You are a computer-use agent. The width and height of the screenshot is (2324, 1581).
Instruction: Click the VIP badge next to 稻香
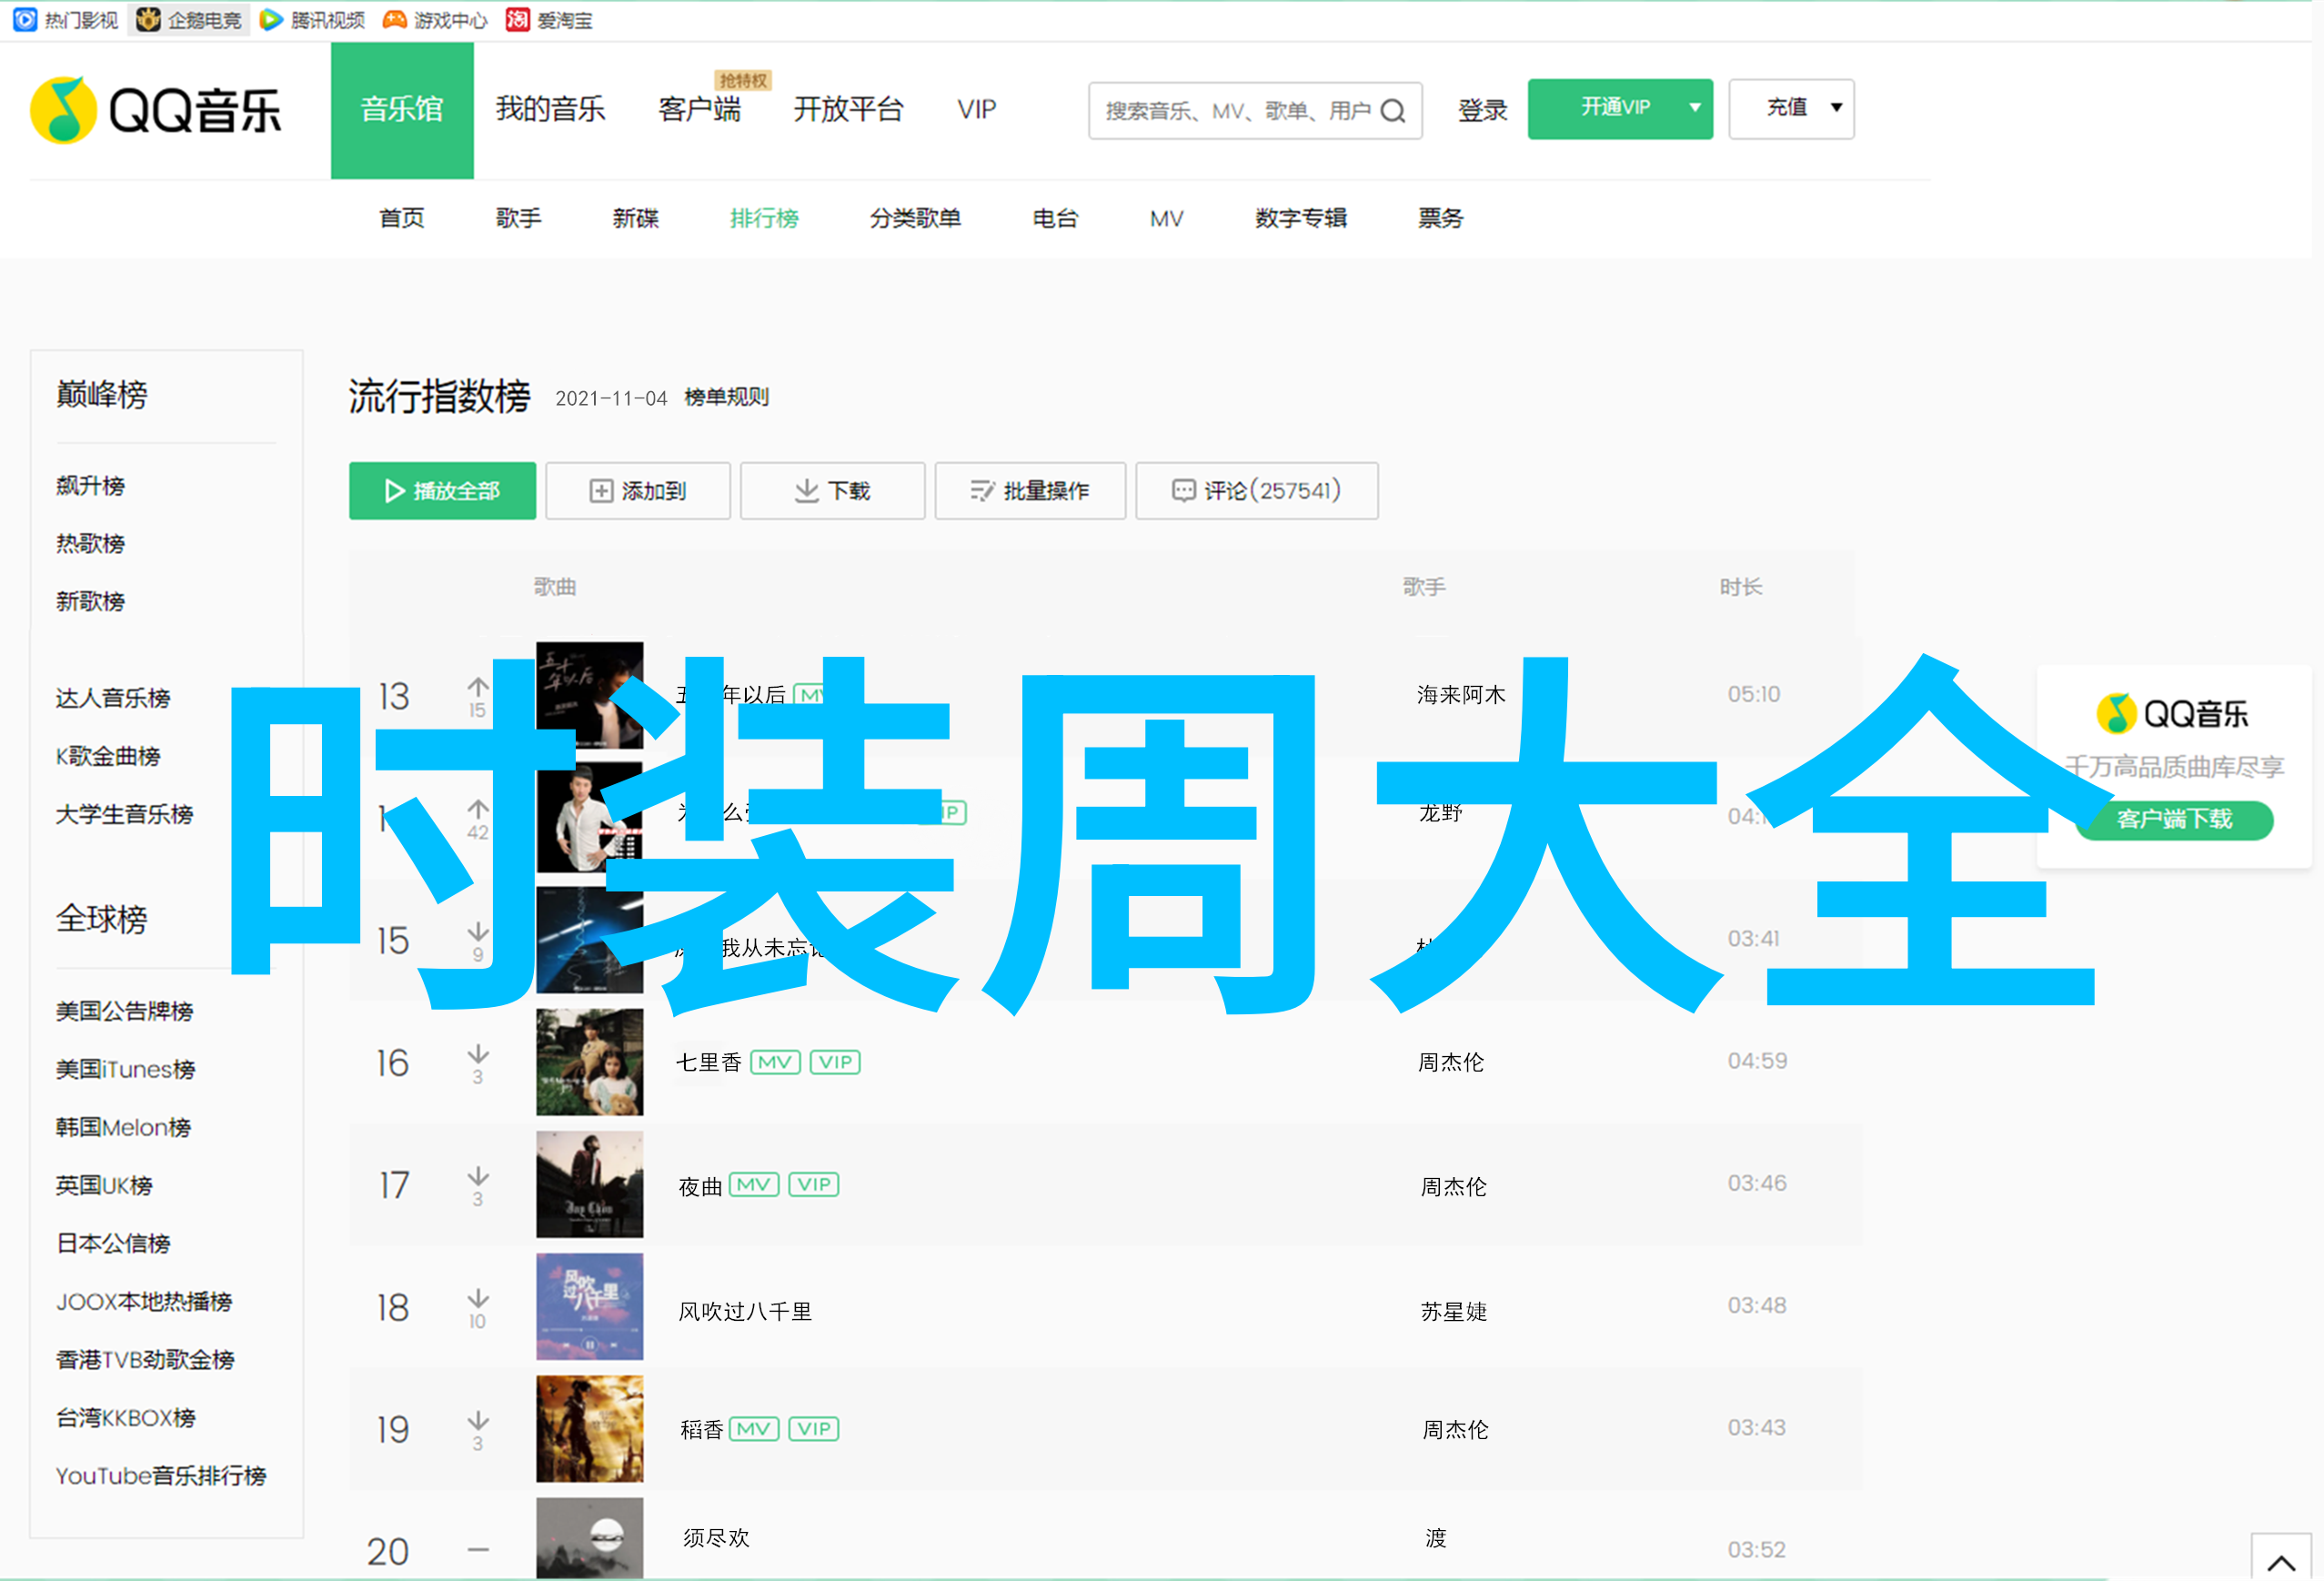(814, 1429)
